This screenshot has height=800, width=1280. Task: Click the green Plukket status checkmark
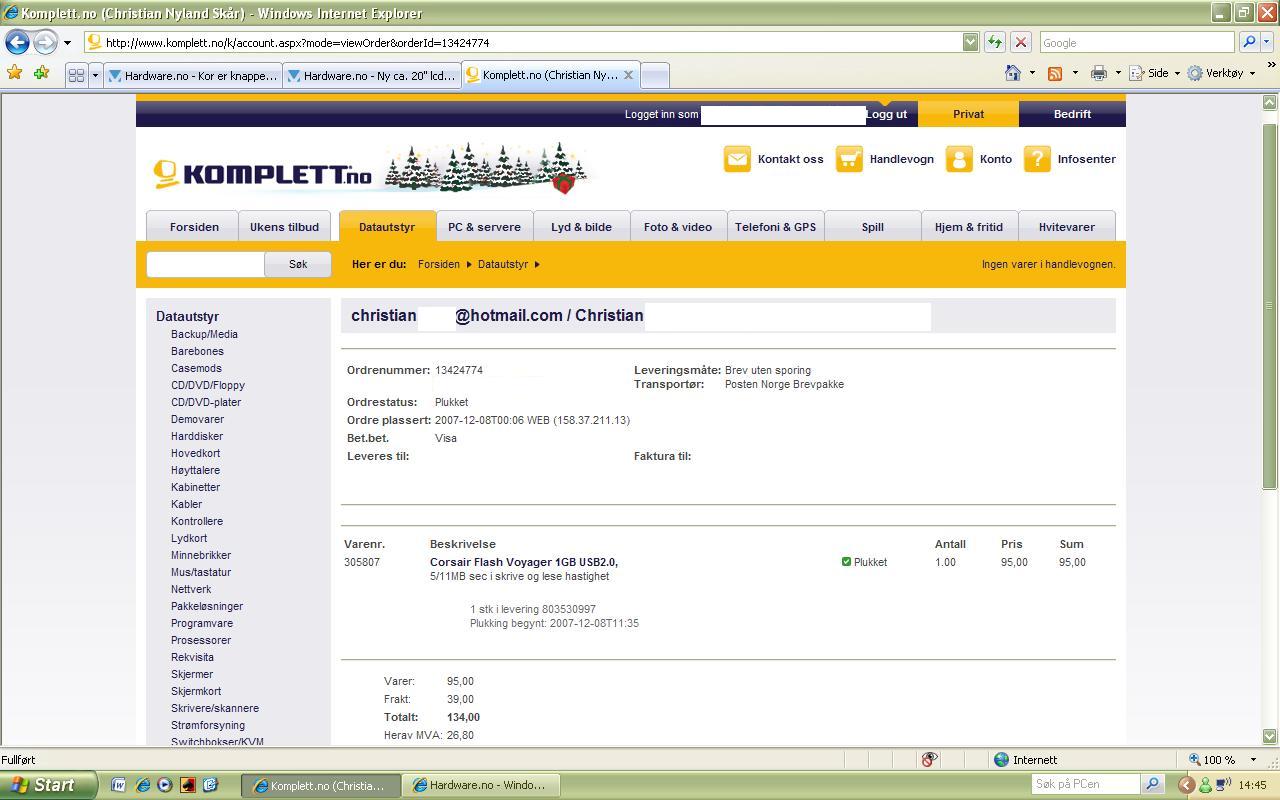pyautogui.click(x=846, y=562)
